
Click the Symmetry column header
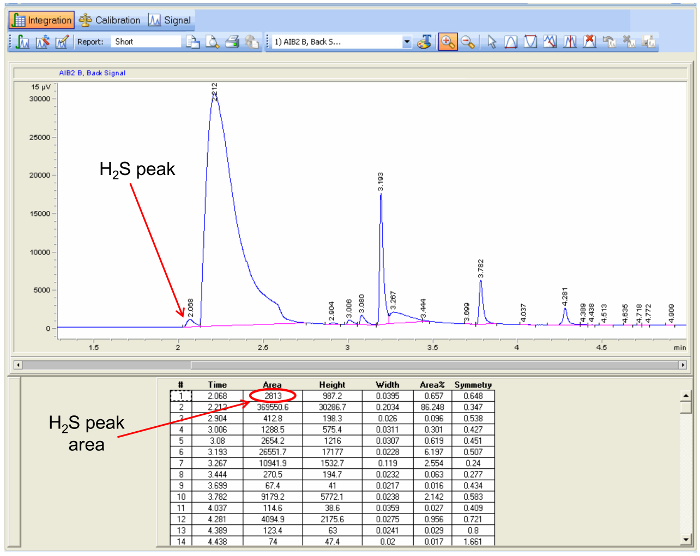(473, 385)
